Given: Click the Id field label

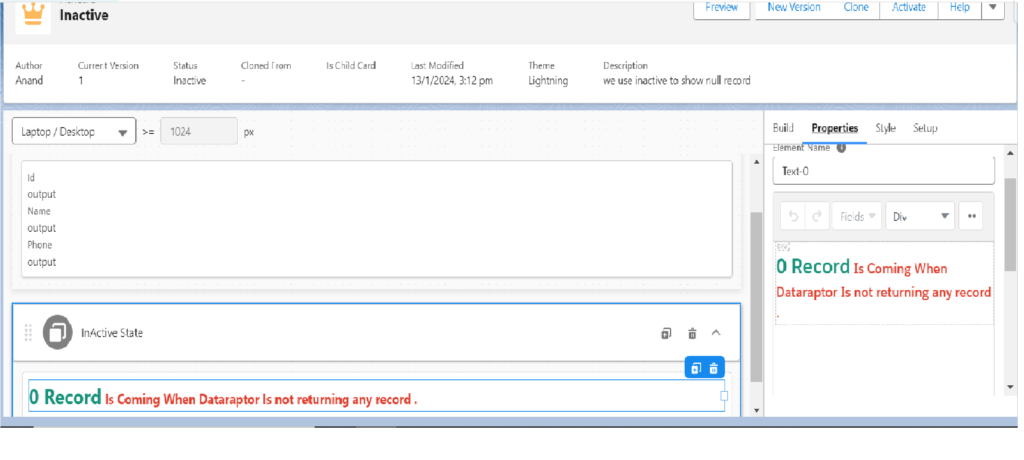Looking at the screenshot, I should pos(31,178).
